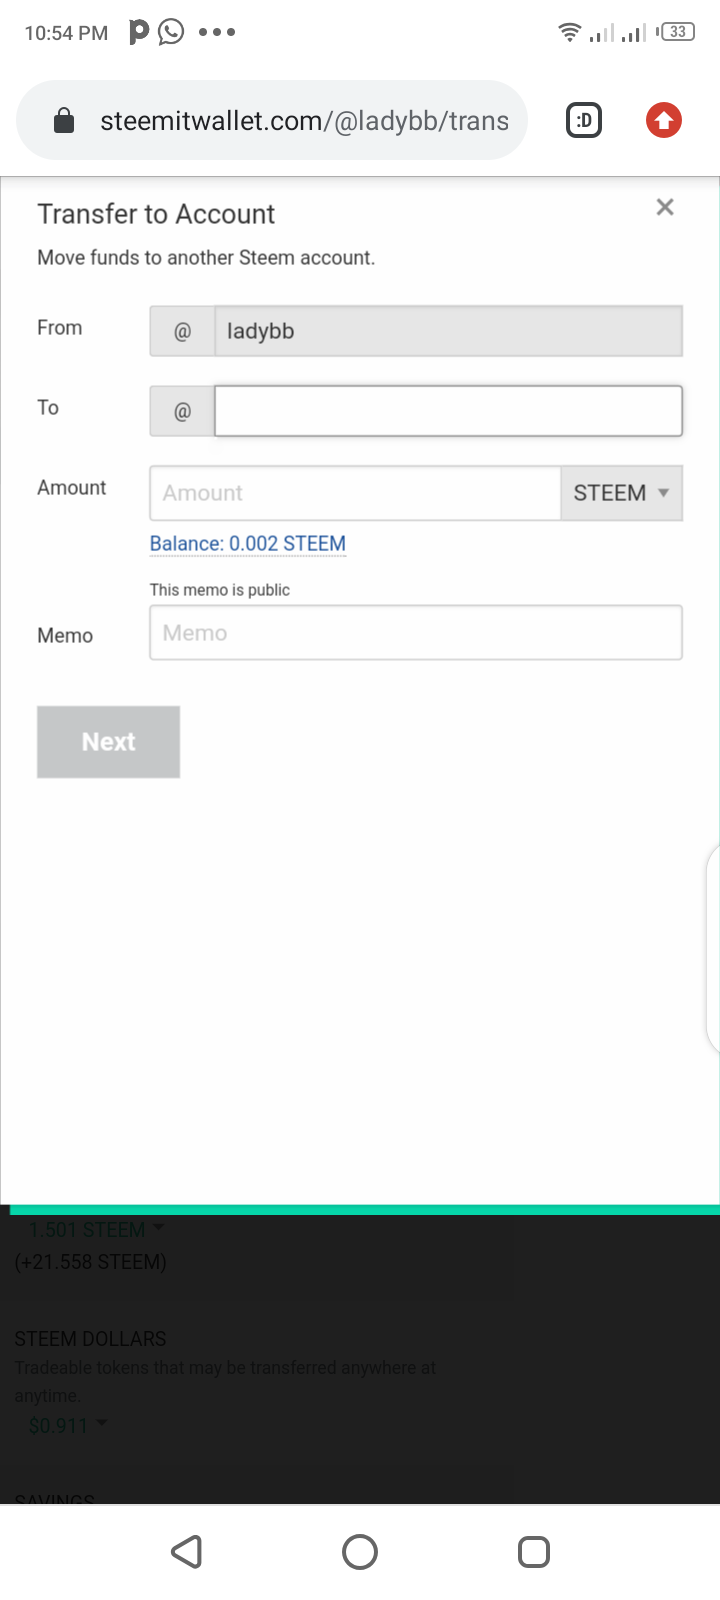Tap the P notification icon in the status bar
This screenshot has height=1600, width=720.
coord(139,32)
